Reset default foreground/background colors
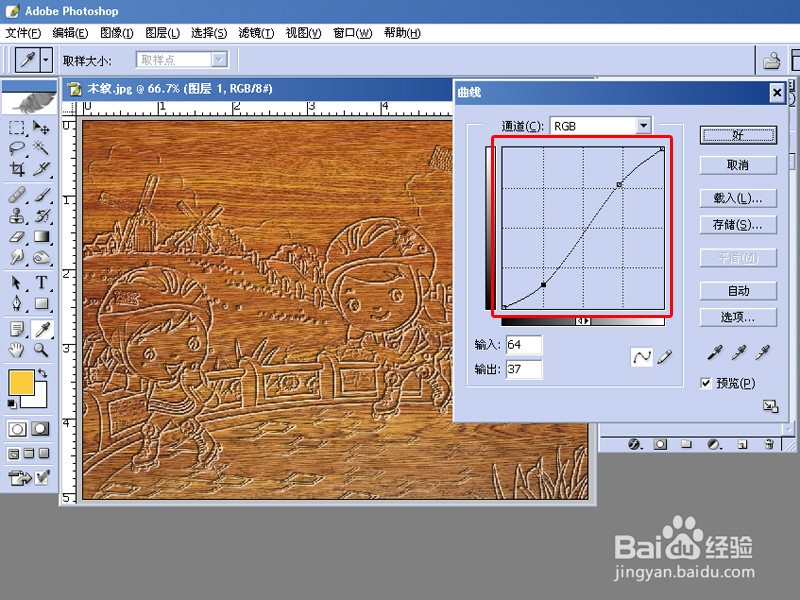 (12, 404)
